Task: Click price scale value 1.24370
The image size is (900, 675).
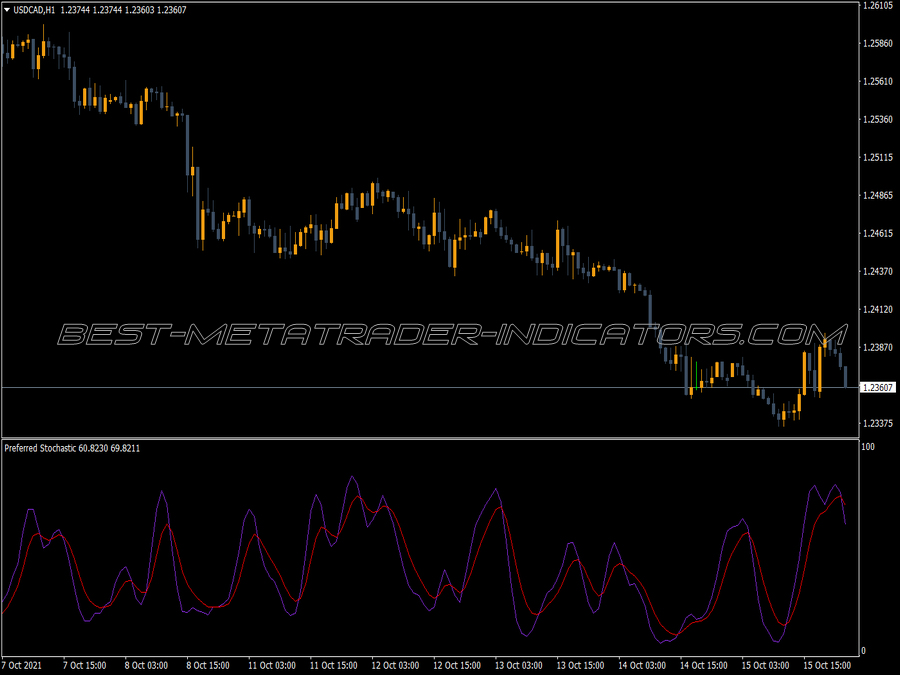Action: point(878,271)
